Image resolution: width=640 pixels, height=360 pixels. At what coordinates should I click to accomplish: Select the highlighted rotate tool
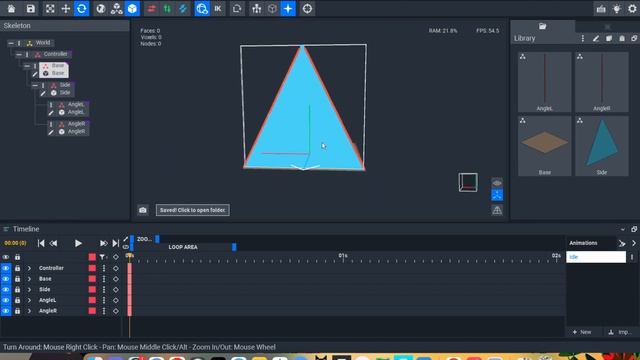[82, 9]
